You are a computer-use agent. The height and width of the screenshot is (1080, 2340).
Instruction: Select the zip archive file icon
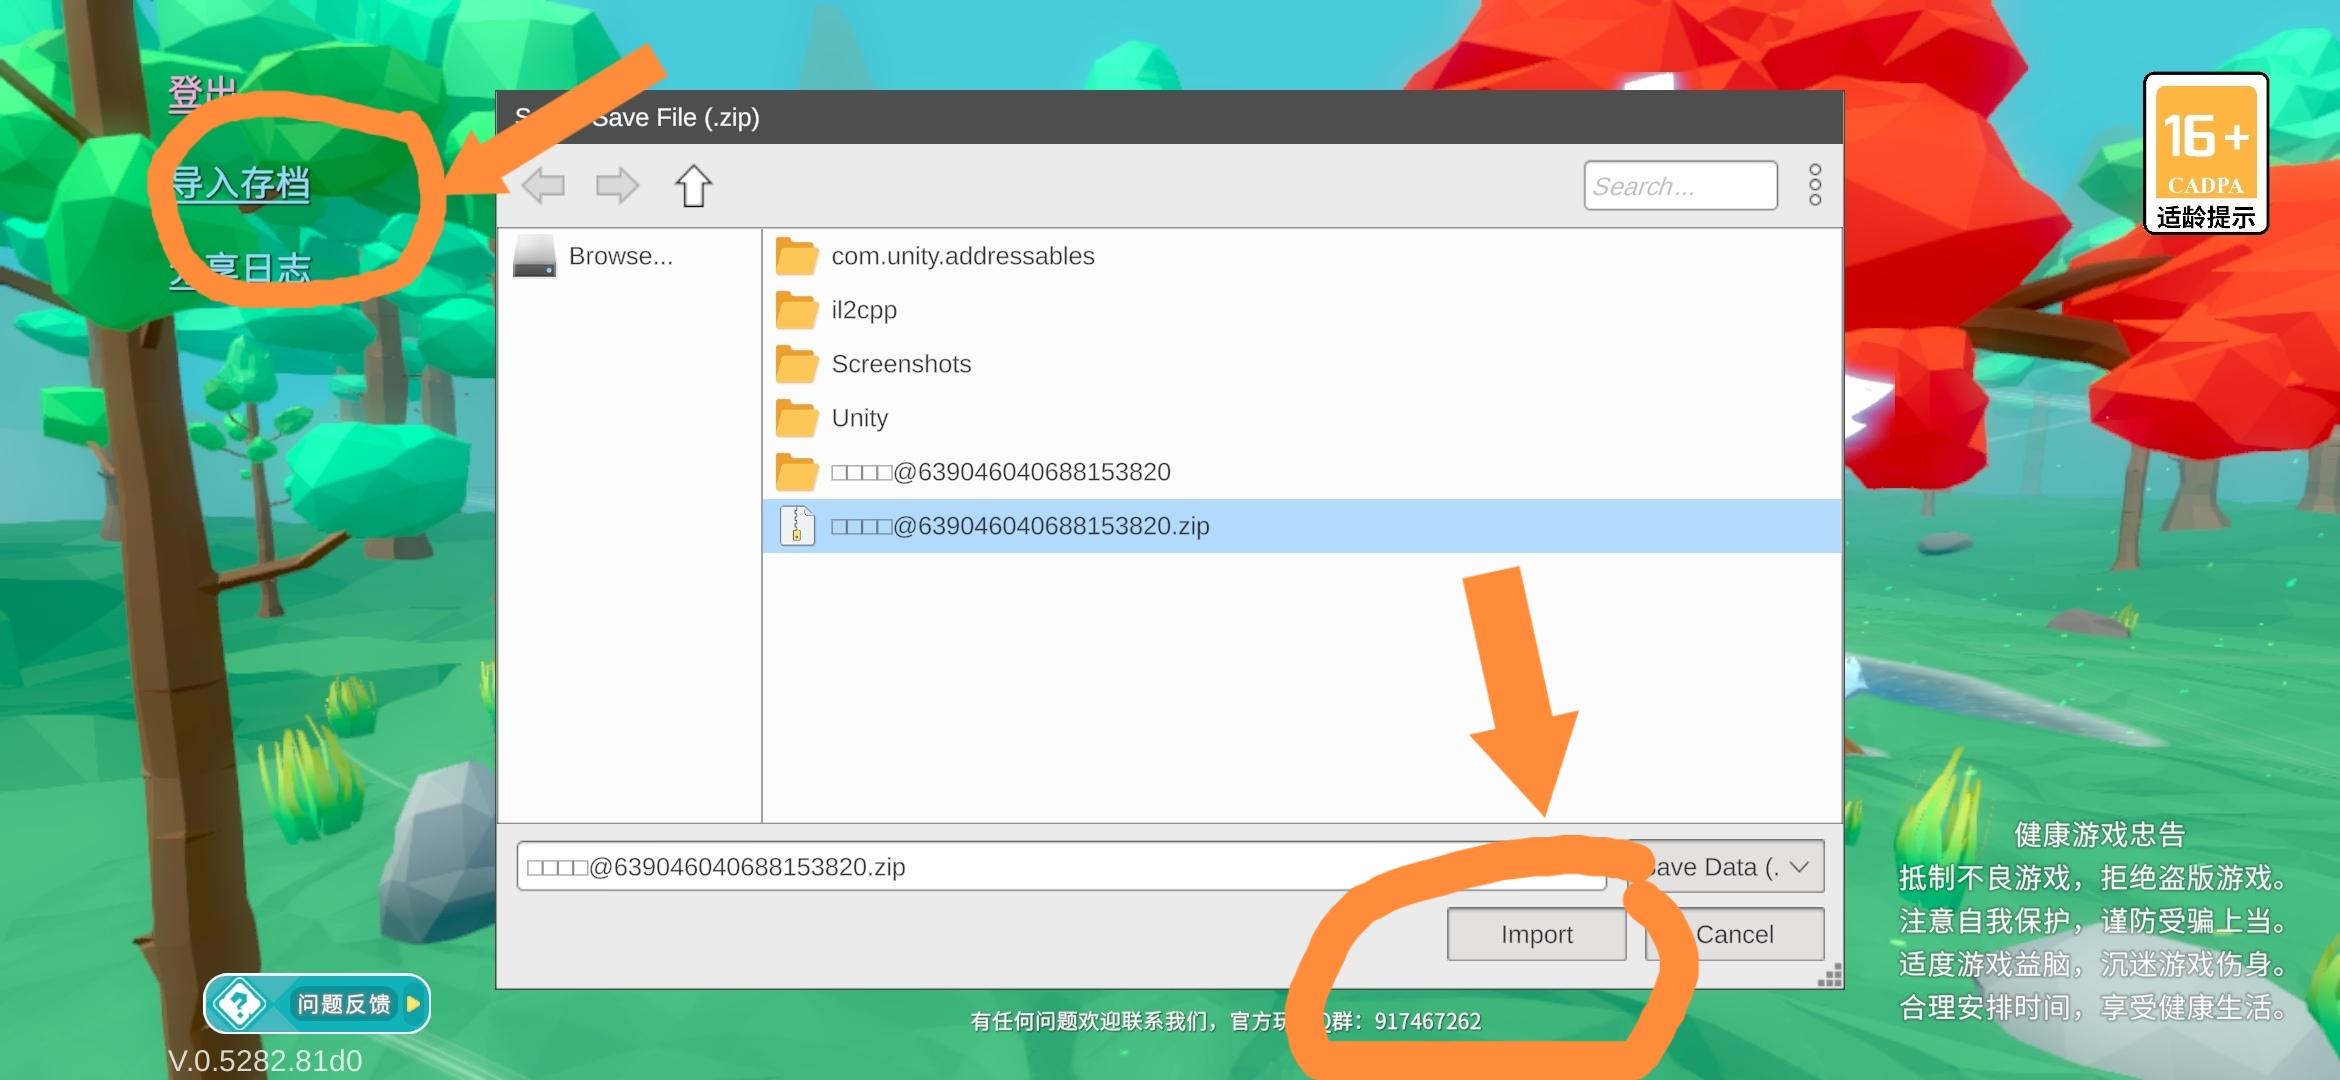point(797,526)
